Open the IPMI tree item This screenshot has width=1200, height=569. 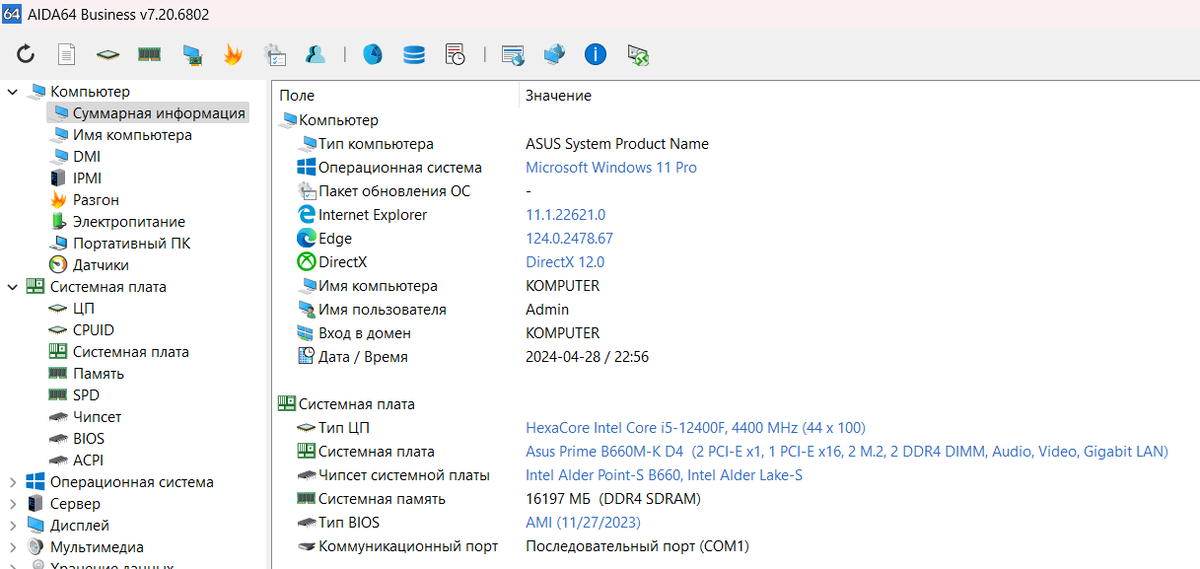click(87, 178)
